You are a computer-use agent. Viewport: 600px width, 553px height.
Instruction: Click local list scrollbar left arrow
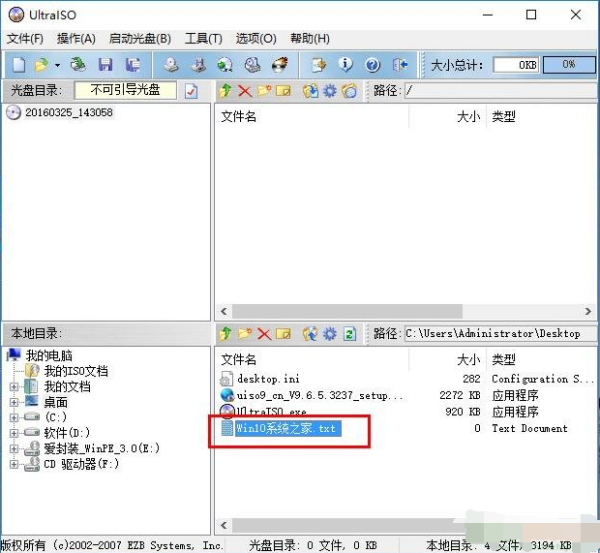pos(224,525)
